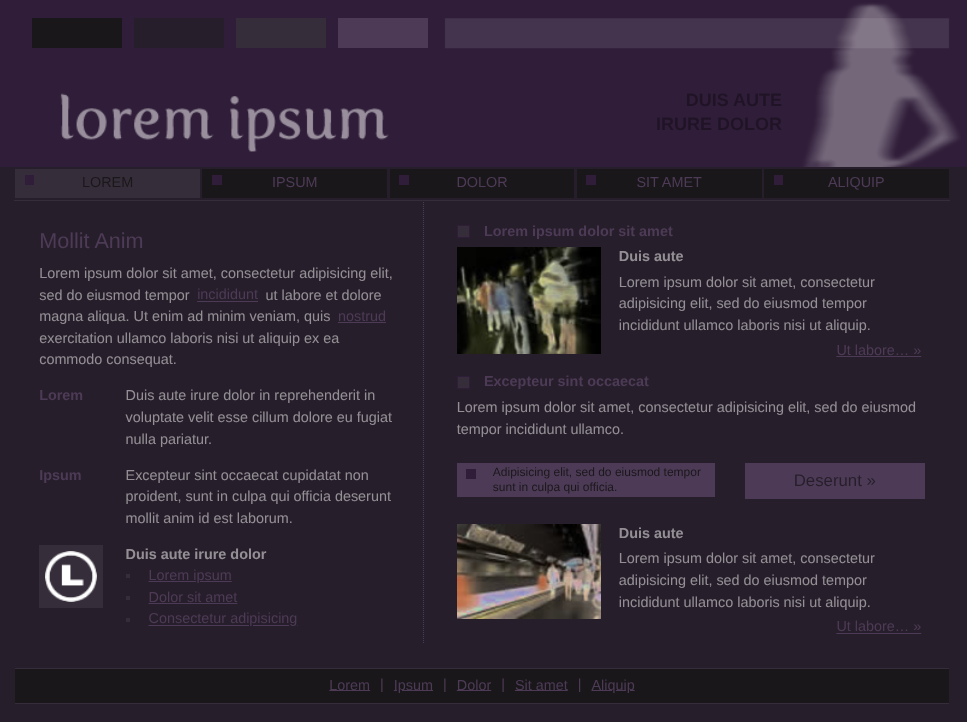Screen dimensions: 967x722
Task: Follow the incididunt link in the paragraph
Action: point(227,295)
